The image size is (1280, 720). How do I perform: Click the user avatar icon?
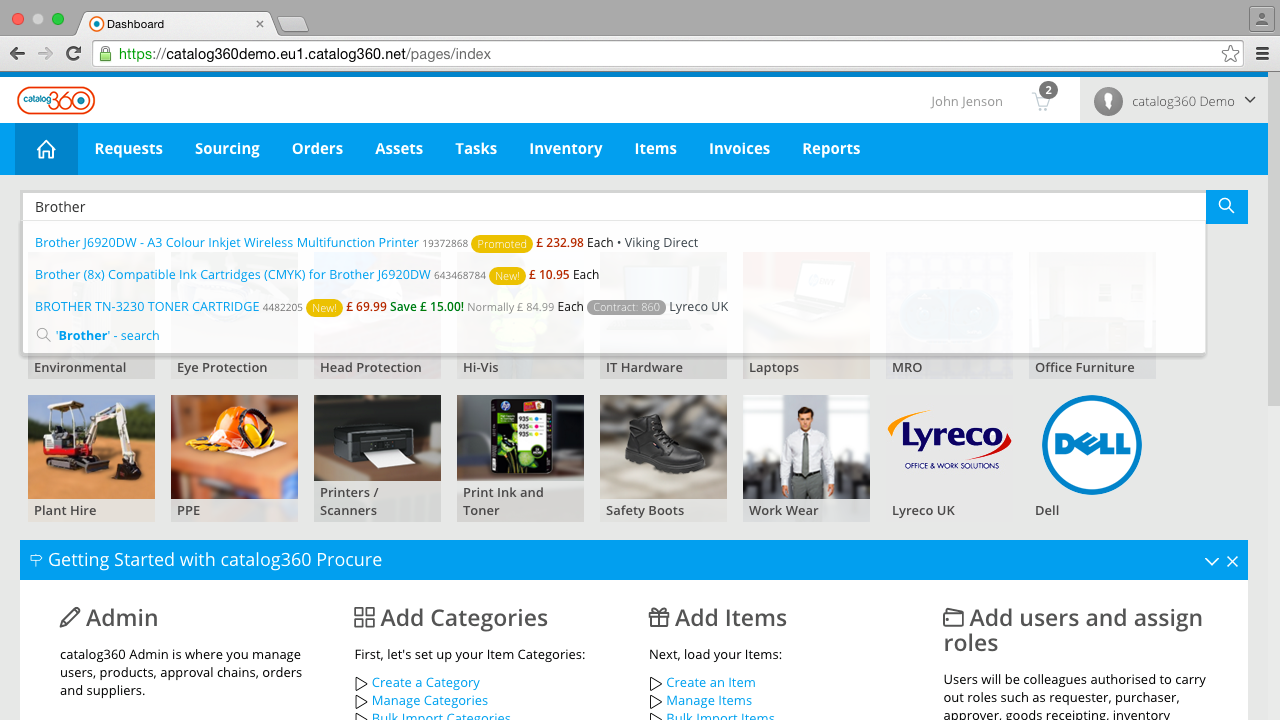point(1108,101)
